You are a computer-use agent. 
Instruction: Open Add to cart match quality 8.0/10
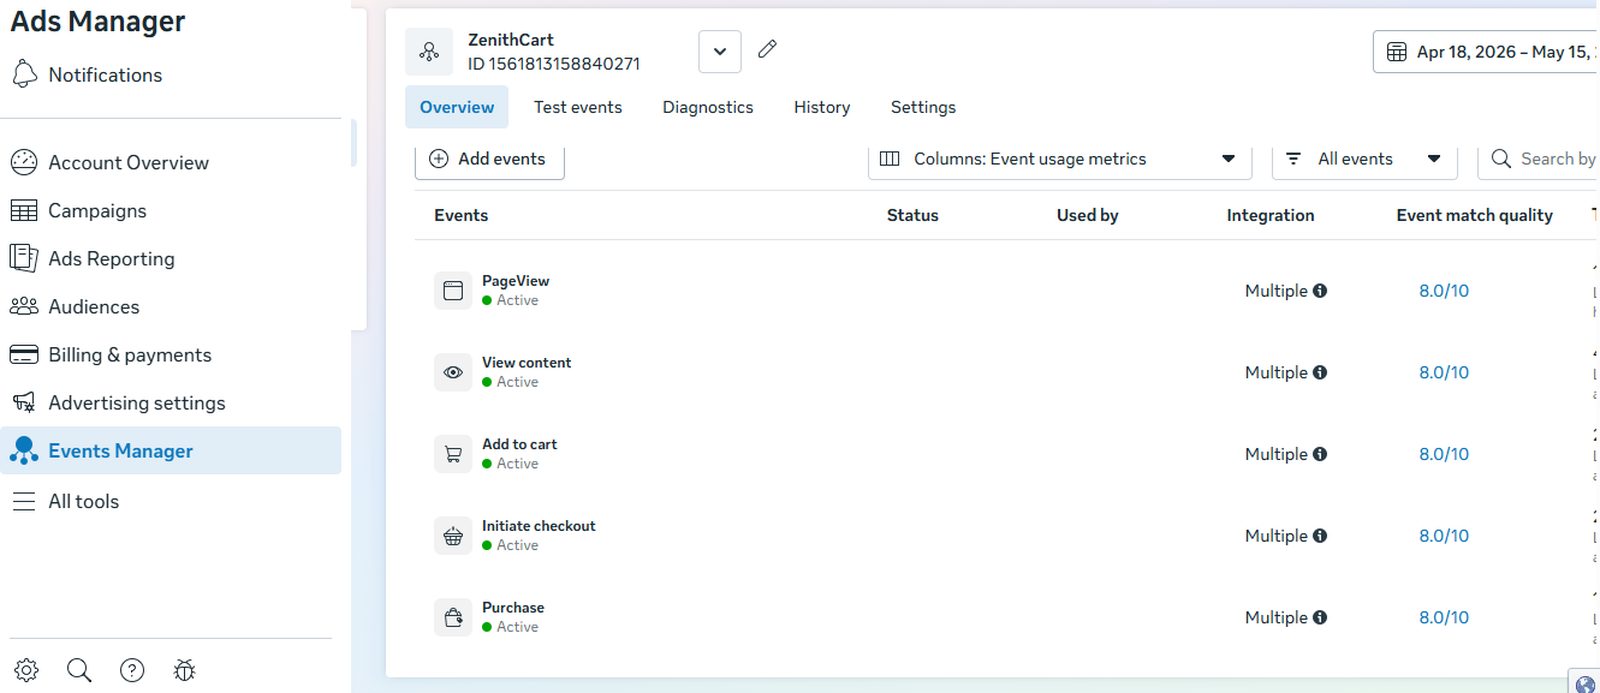pyautogui.click(x=1444, y=454)
